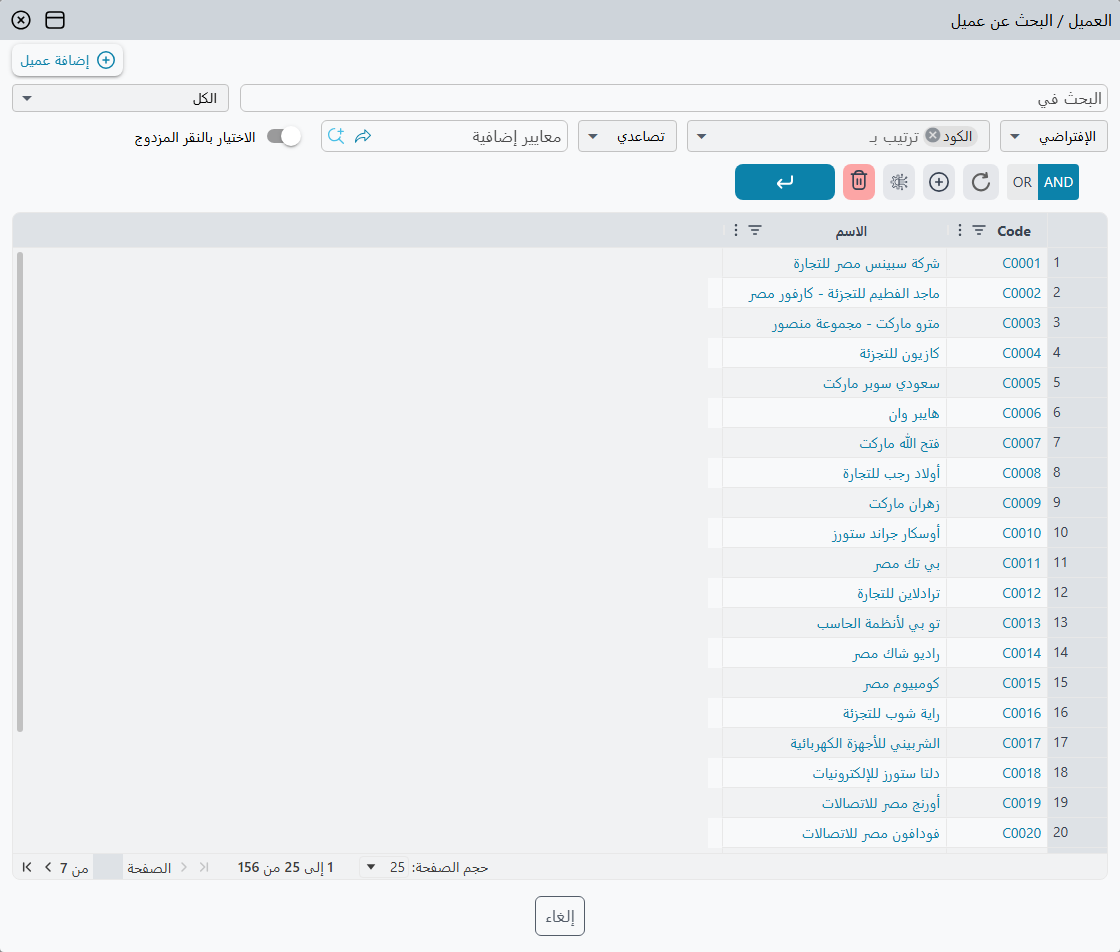
Task: Select ترادلاين للتجارة customer
Action: (899, 593)
